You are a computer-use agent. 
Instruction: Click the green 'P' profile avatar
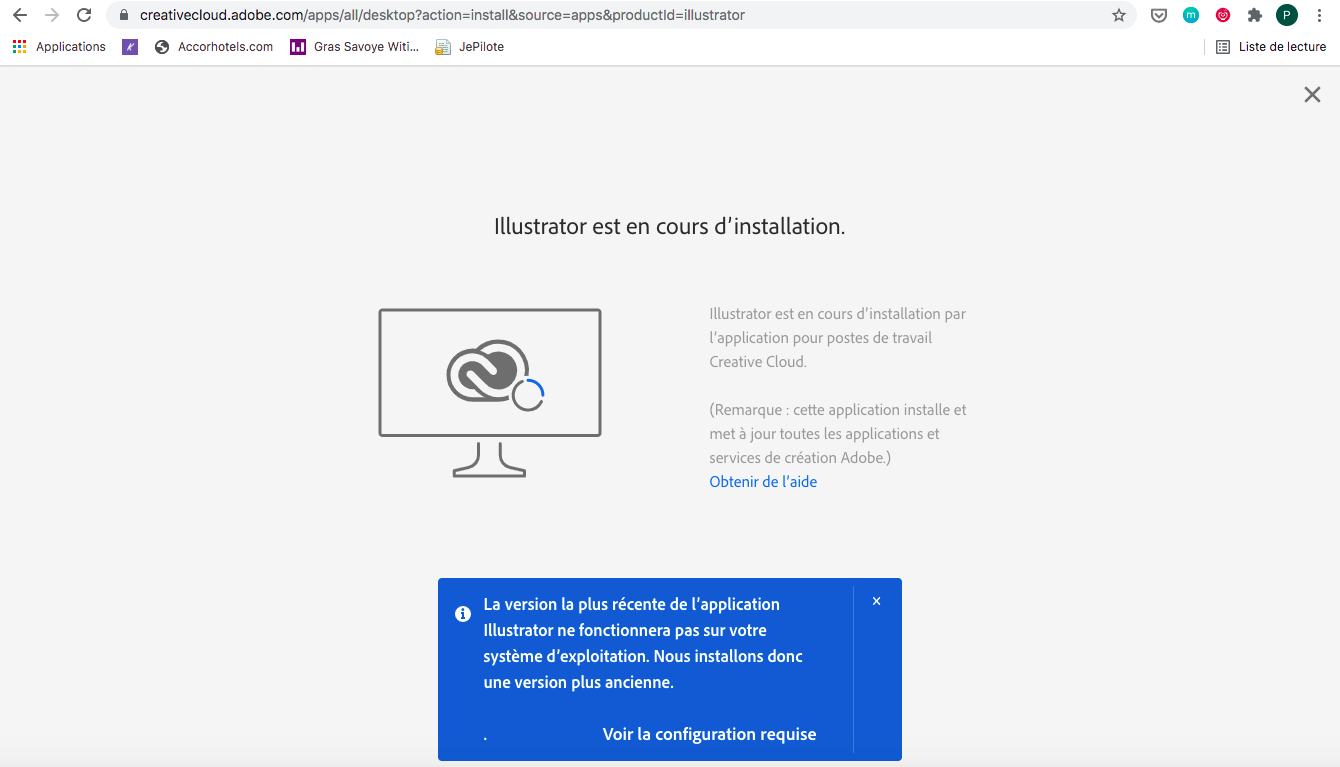click(1287, 15)
